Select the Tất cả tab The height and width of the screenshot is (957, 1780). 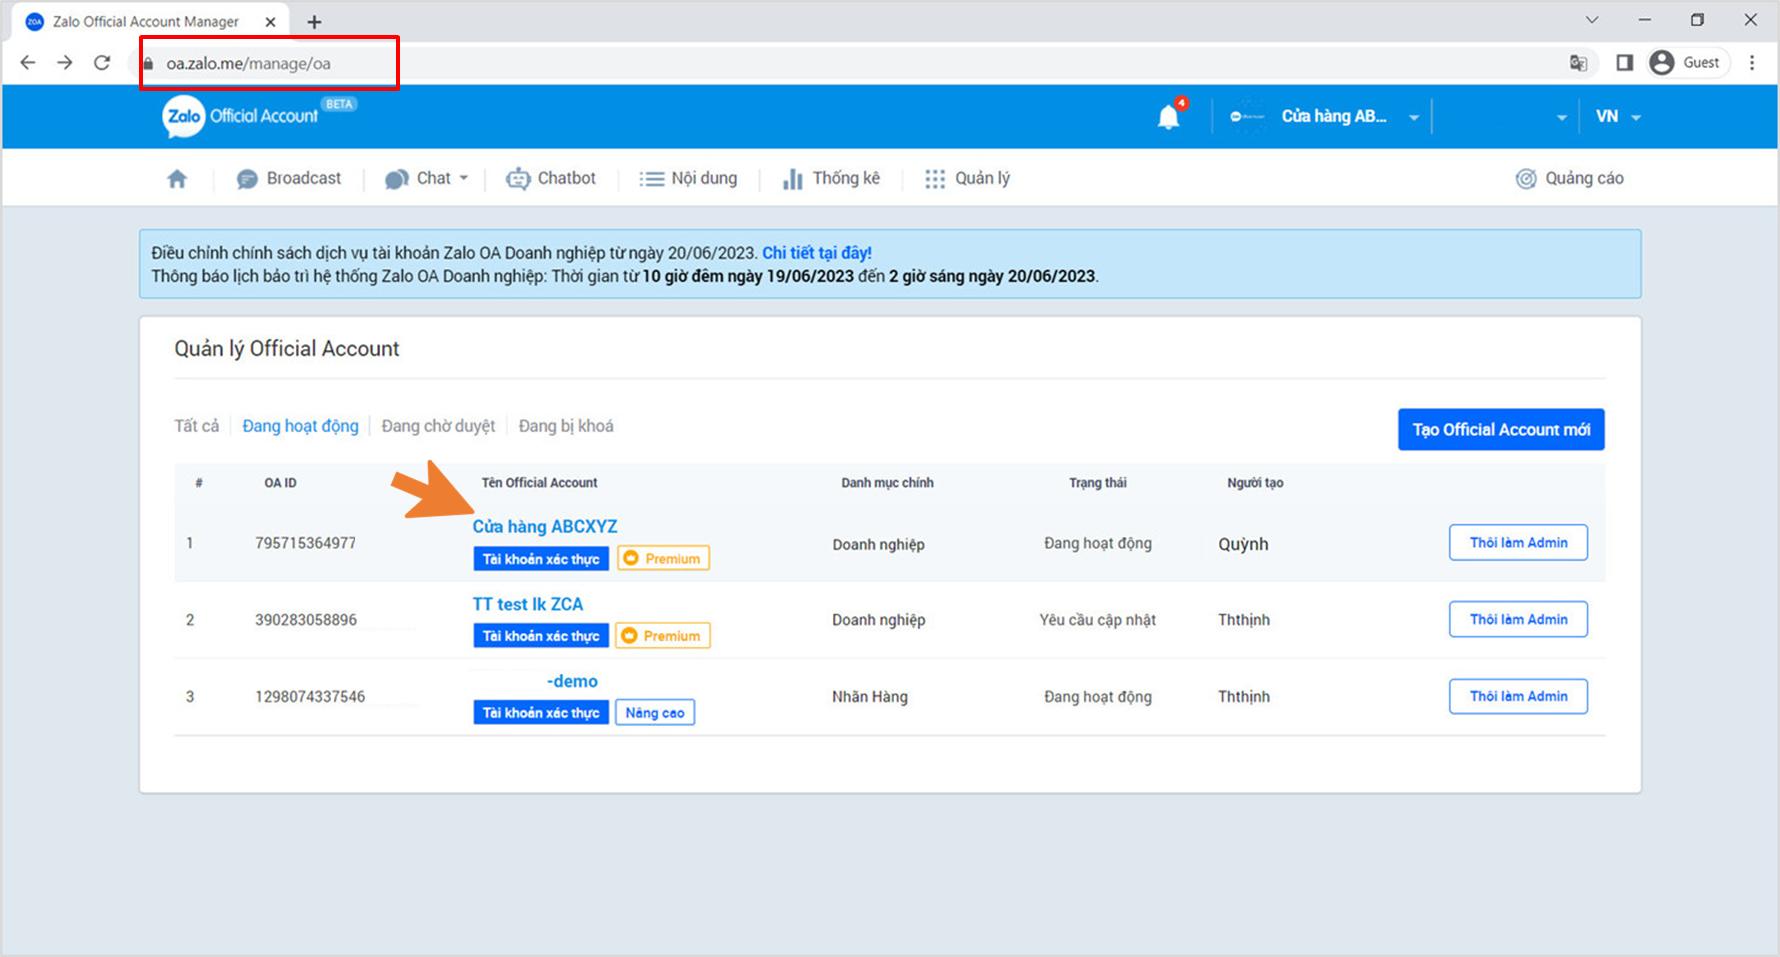(197, 426)
